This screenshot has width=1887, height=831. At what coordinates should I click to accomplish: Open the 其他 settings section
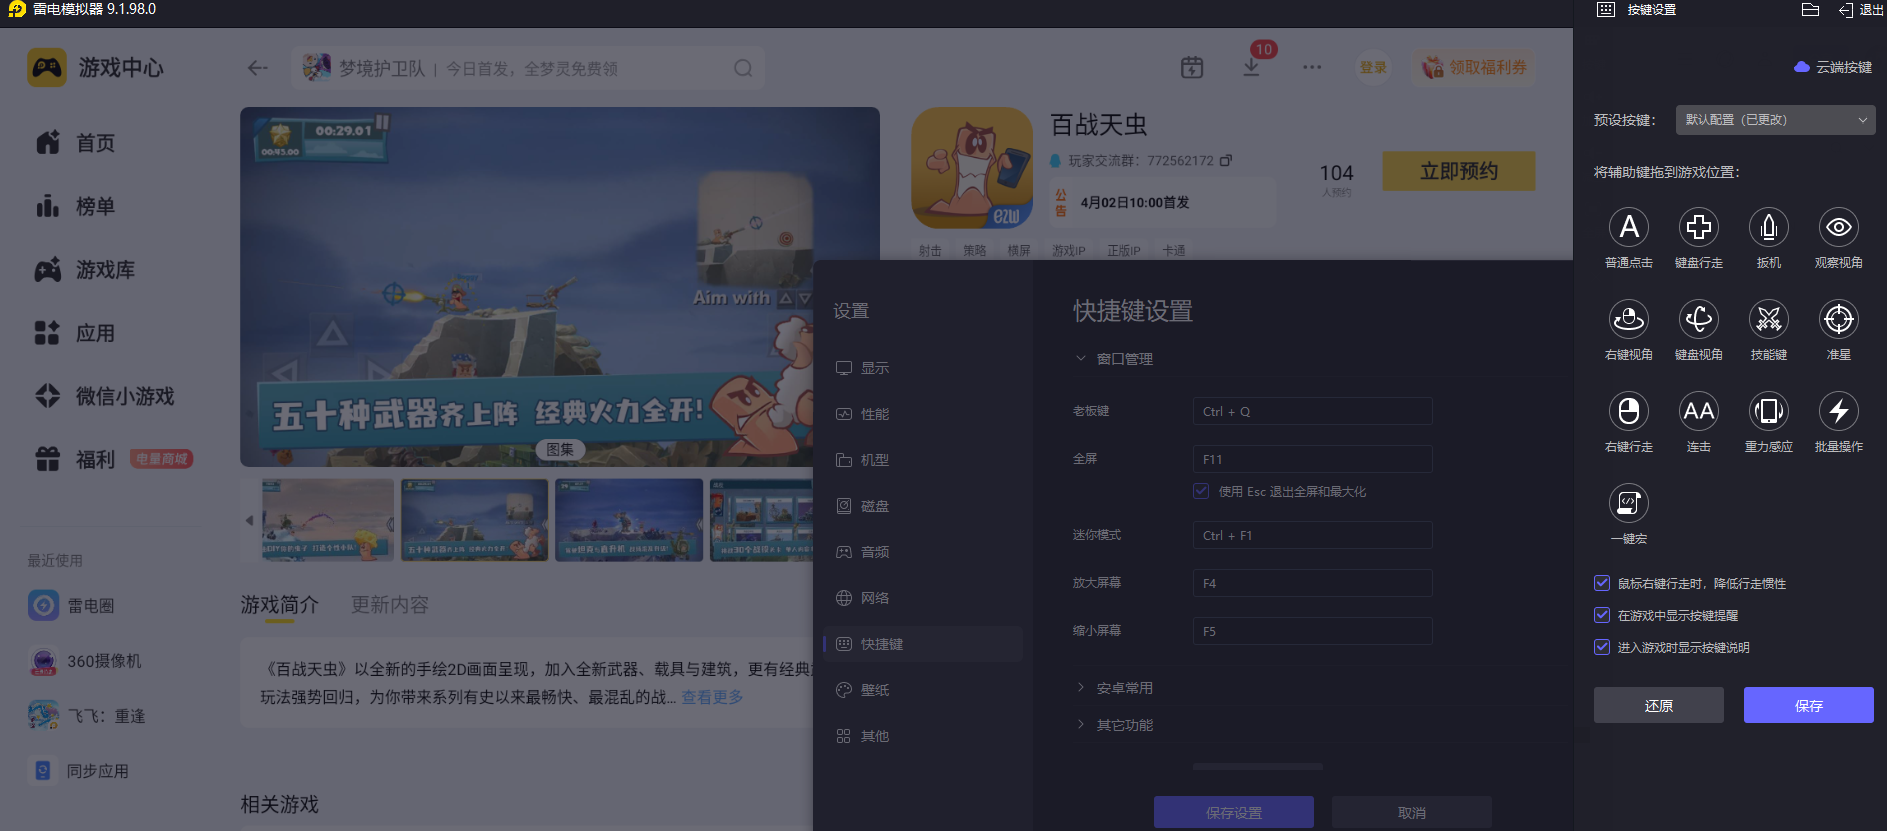click(x=923, y=736)
